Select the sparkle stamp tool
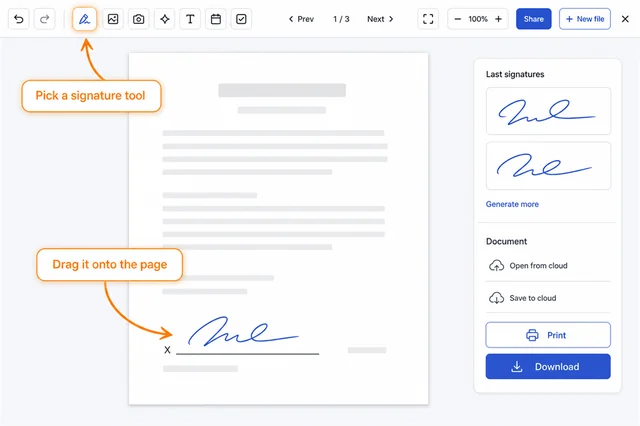This screenshot has width=640, height=426. (x=165, y=19)
